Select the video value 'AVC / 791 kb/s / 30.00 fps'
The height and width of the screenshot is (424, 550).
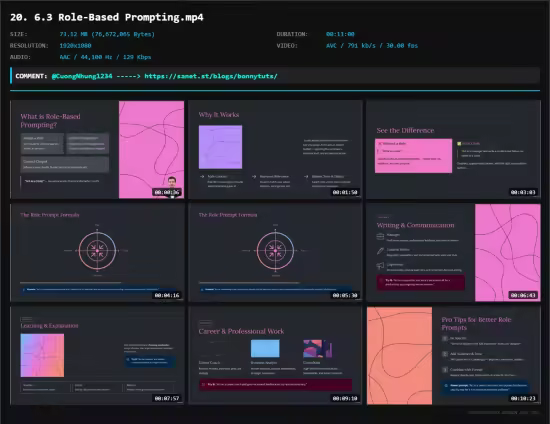point(372,46)
